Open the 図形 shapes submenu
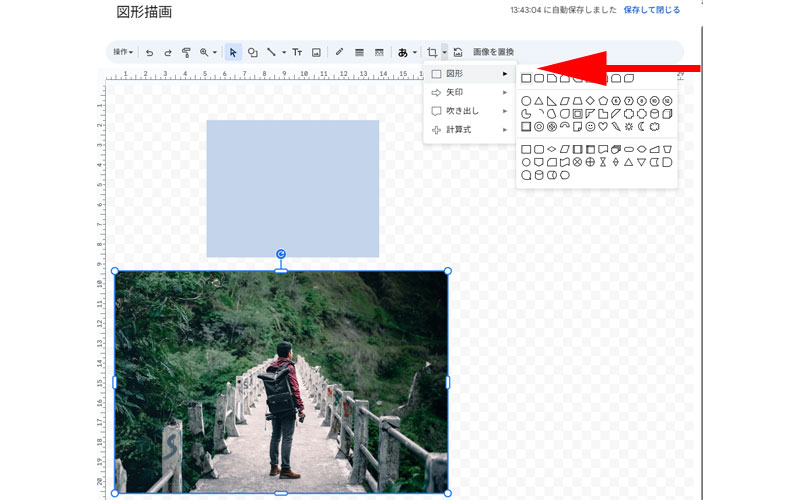 coord(470,74)
